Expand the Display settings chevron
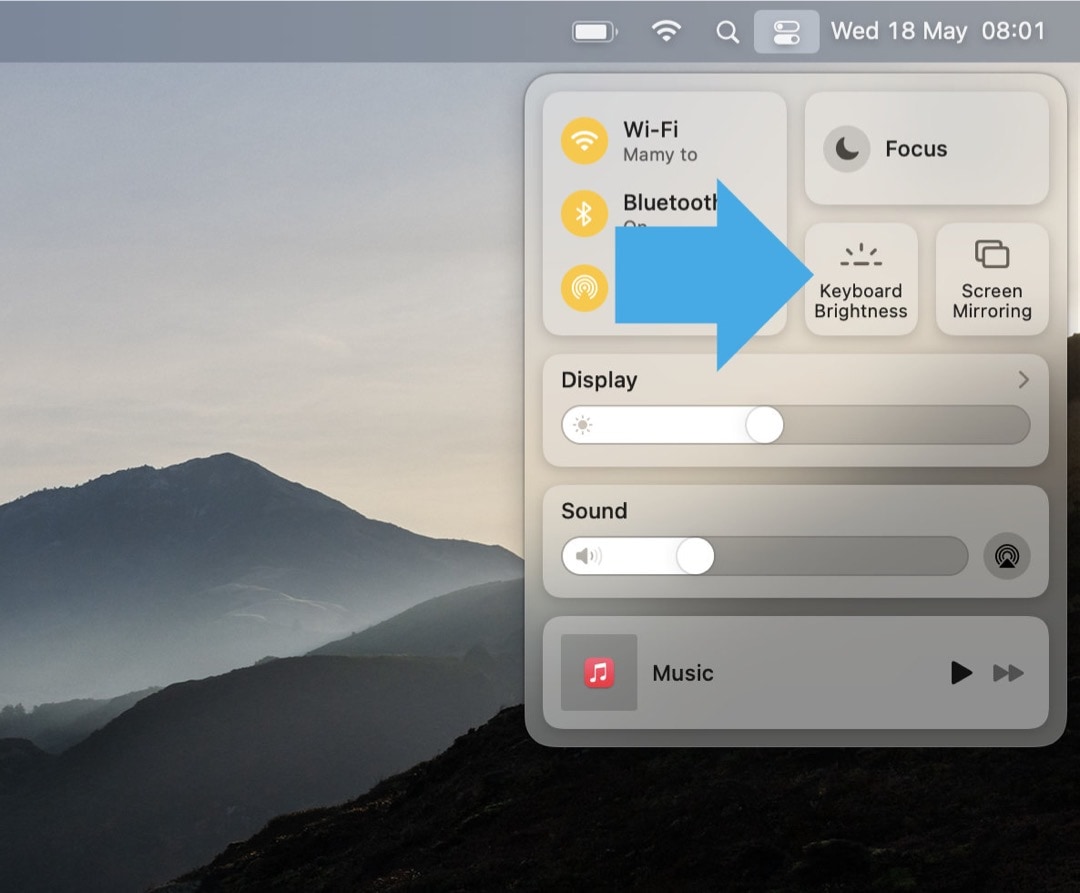 tap(1022, 380)
